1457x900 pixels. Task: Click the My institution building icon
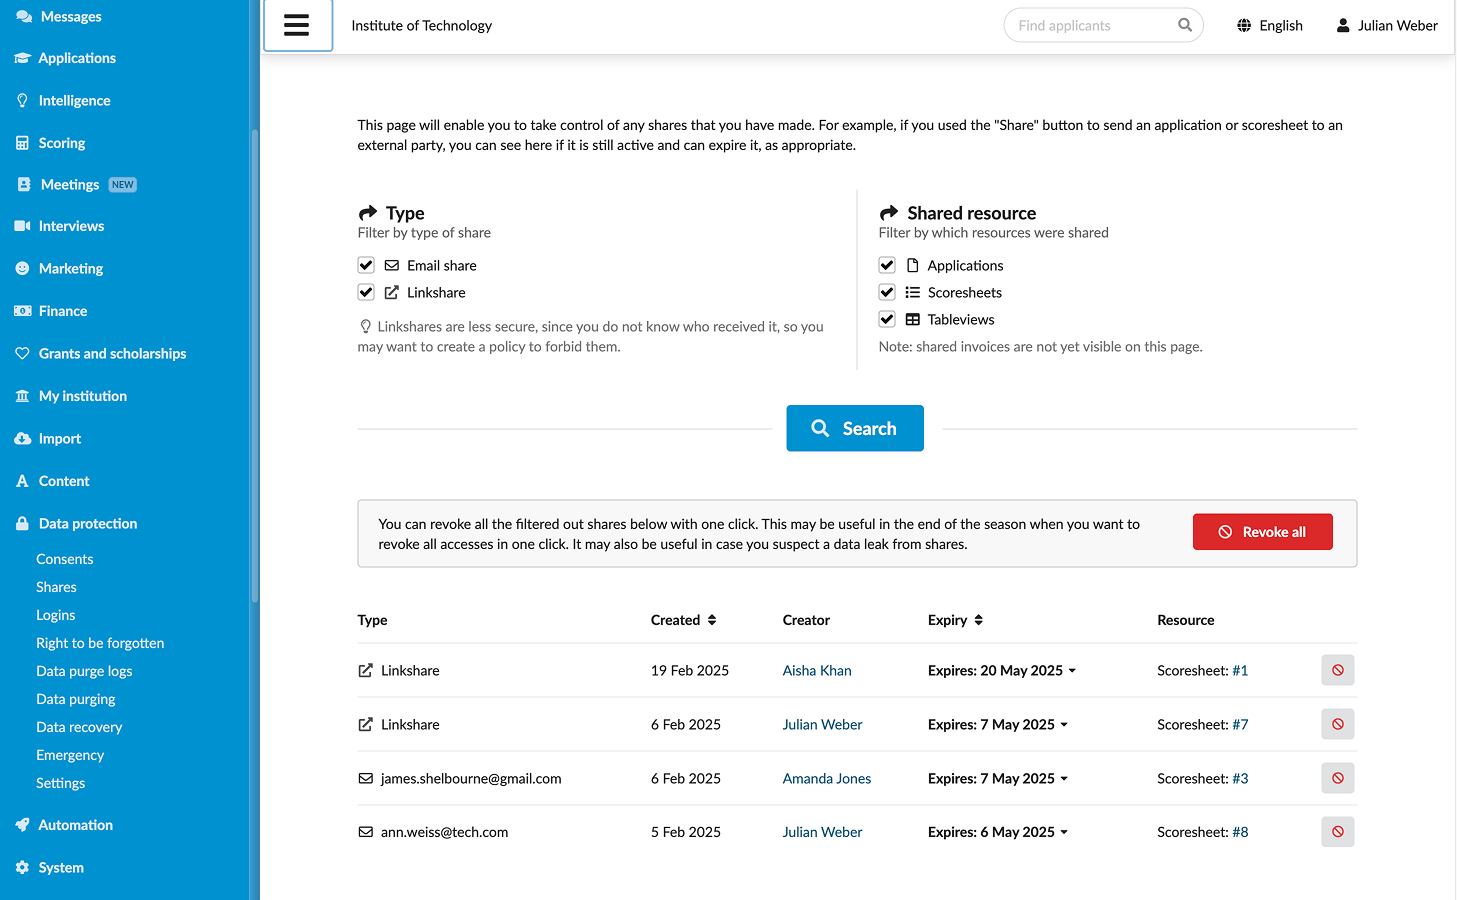pos(23,396)
